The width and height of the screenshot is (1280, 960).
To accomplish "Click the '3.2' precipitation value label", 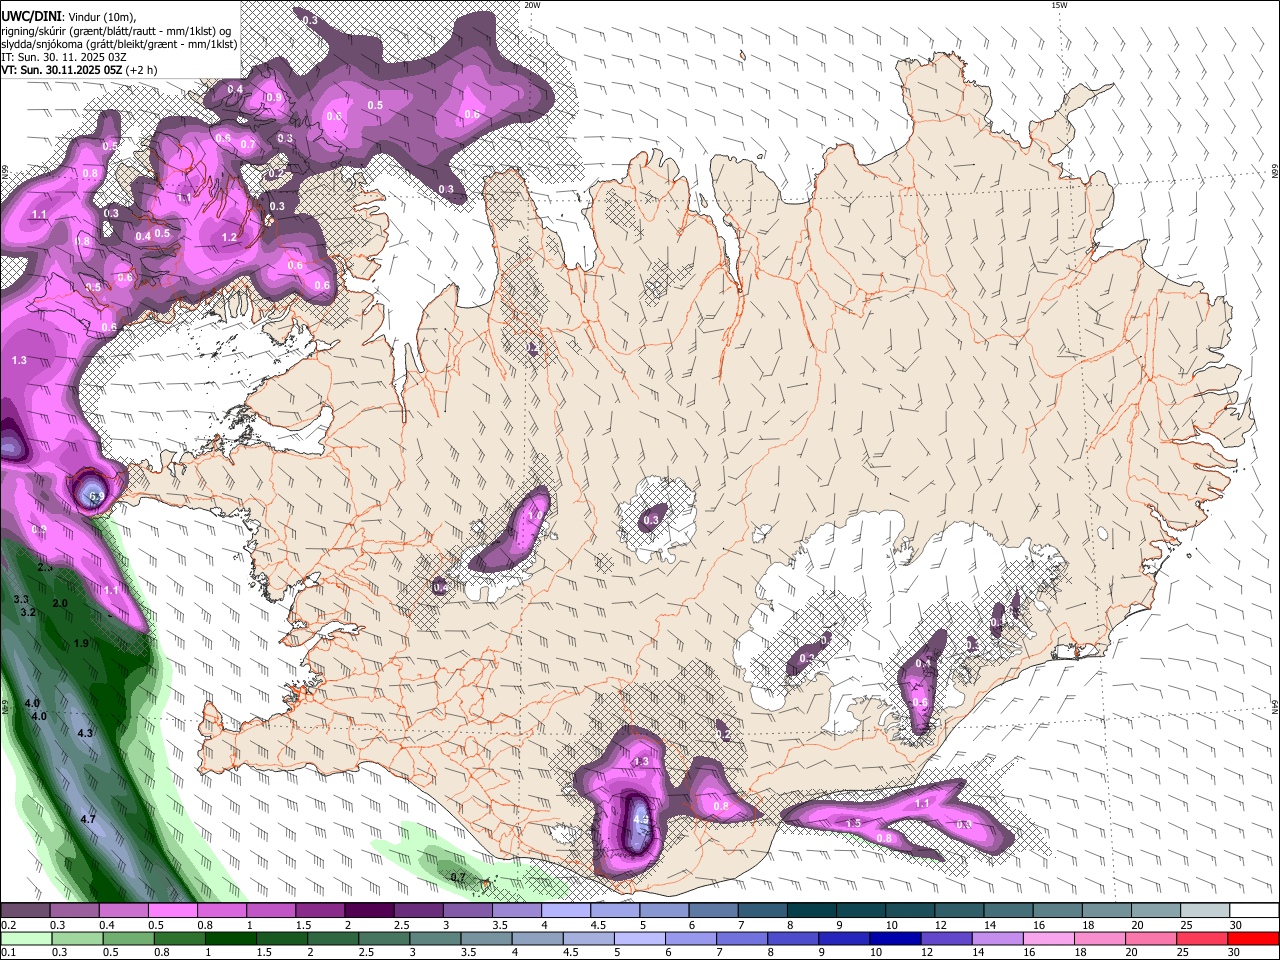I will click(x=28, y=612).
